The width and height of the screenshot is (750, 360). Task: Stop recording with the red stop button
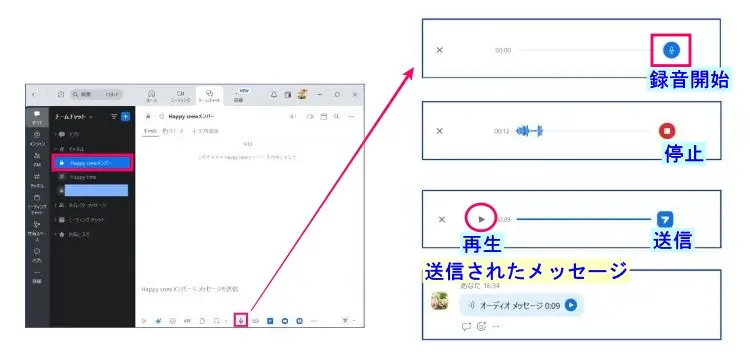[x=667, y=131]
